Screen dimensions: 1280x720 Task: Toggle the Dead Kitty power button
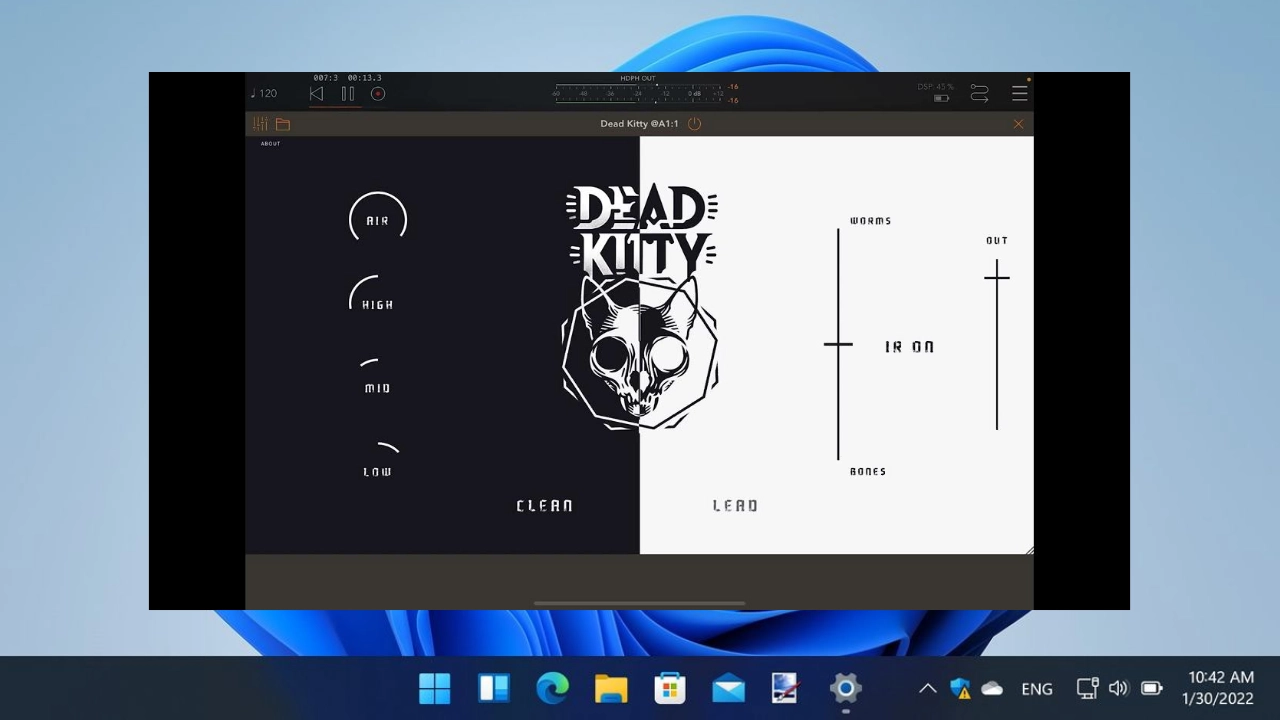point(695,124)
